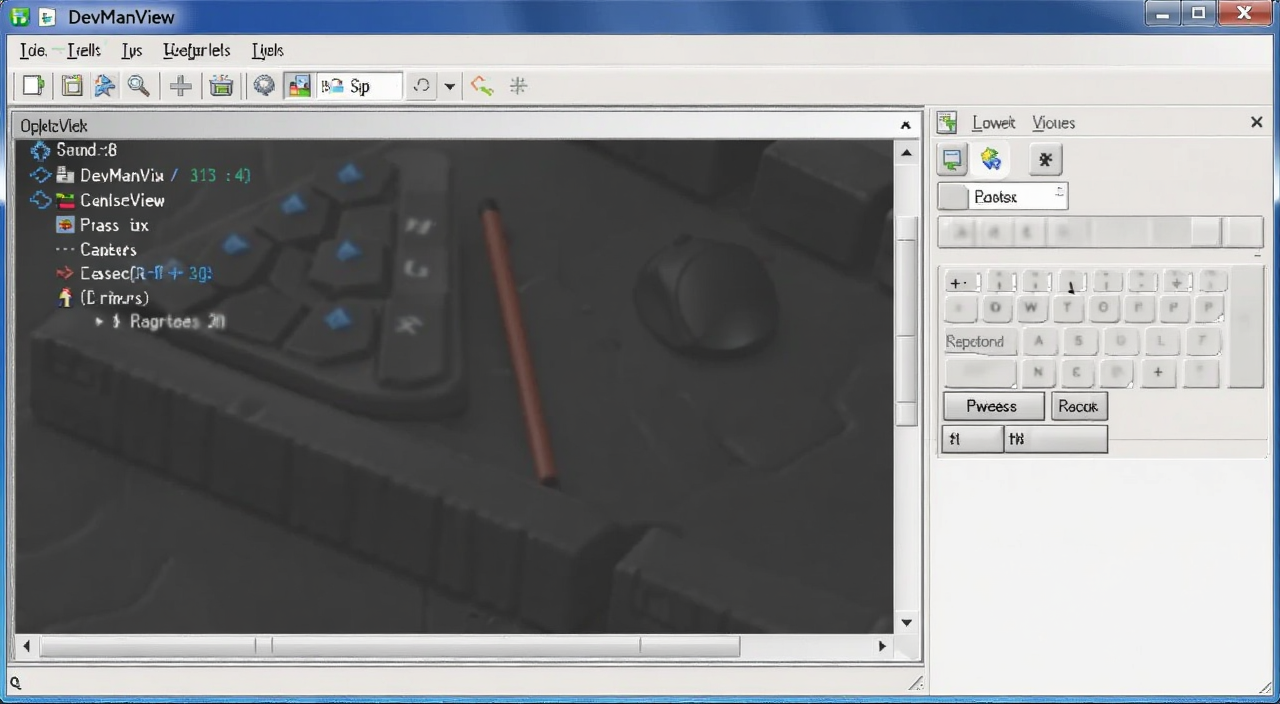Click the 'N' key on the keypad

coord(1038,374)
